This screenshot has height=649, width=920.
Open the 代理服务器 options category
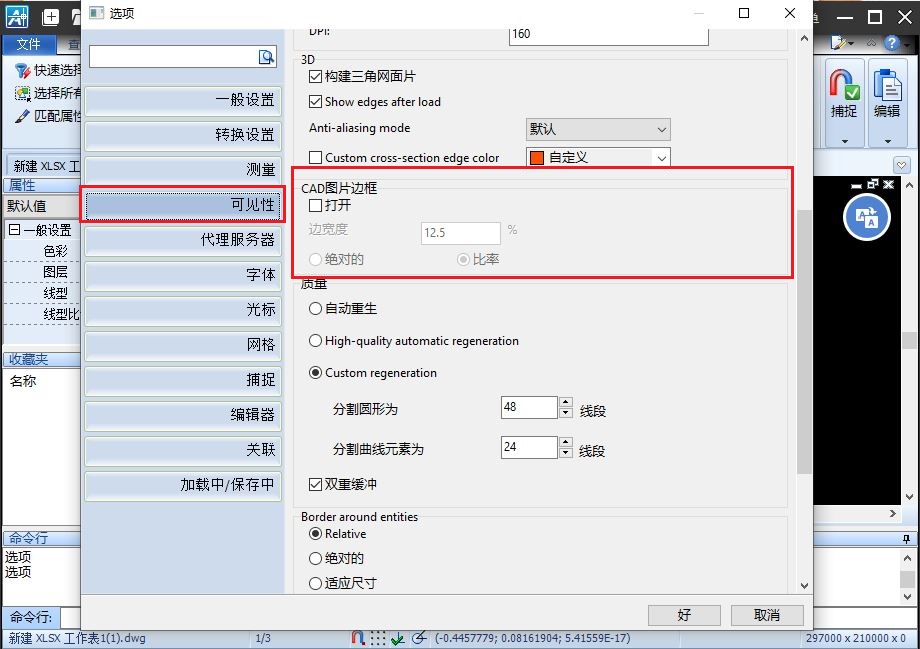coord(183,240)
